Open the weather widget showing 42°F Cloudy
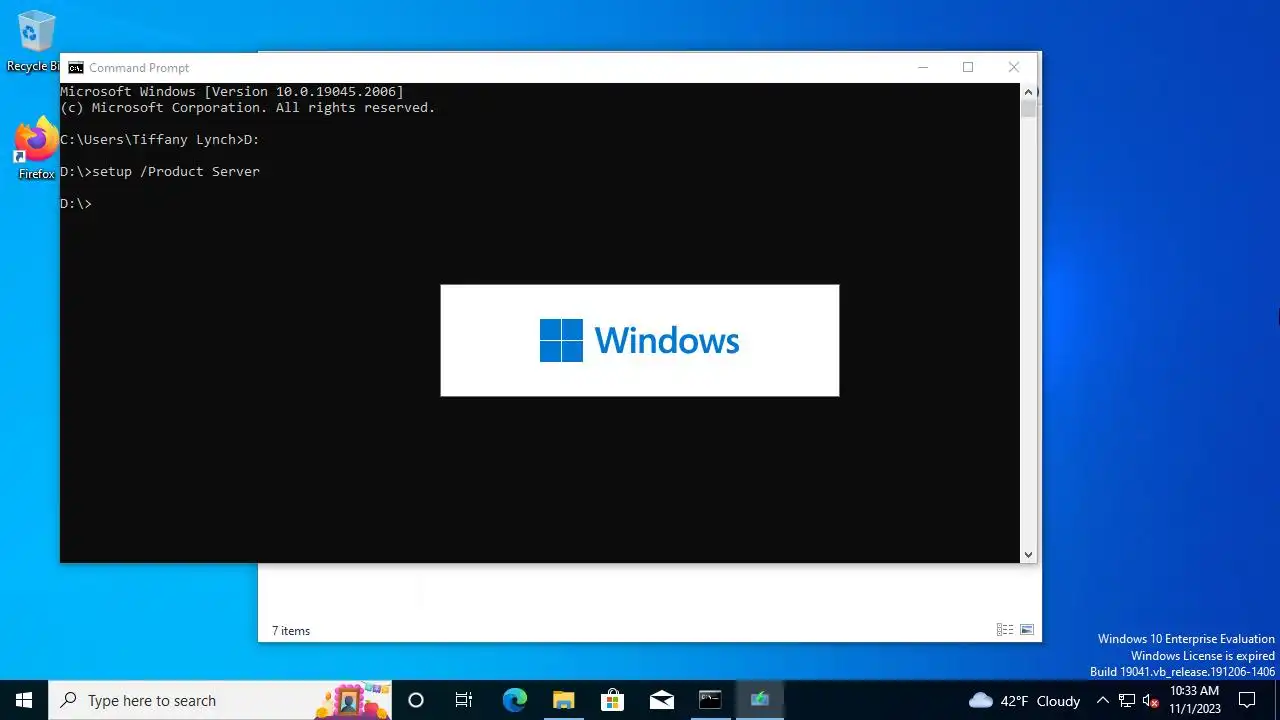 (1024, 700)
